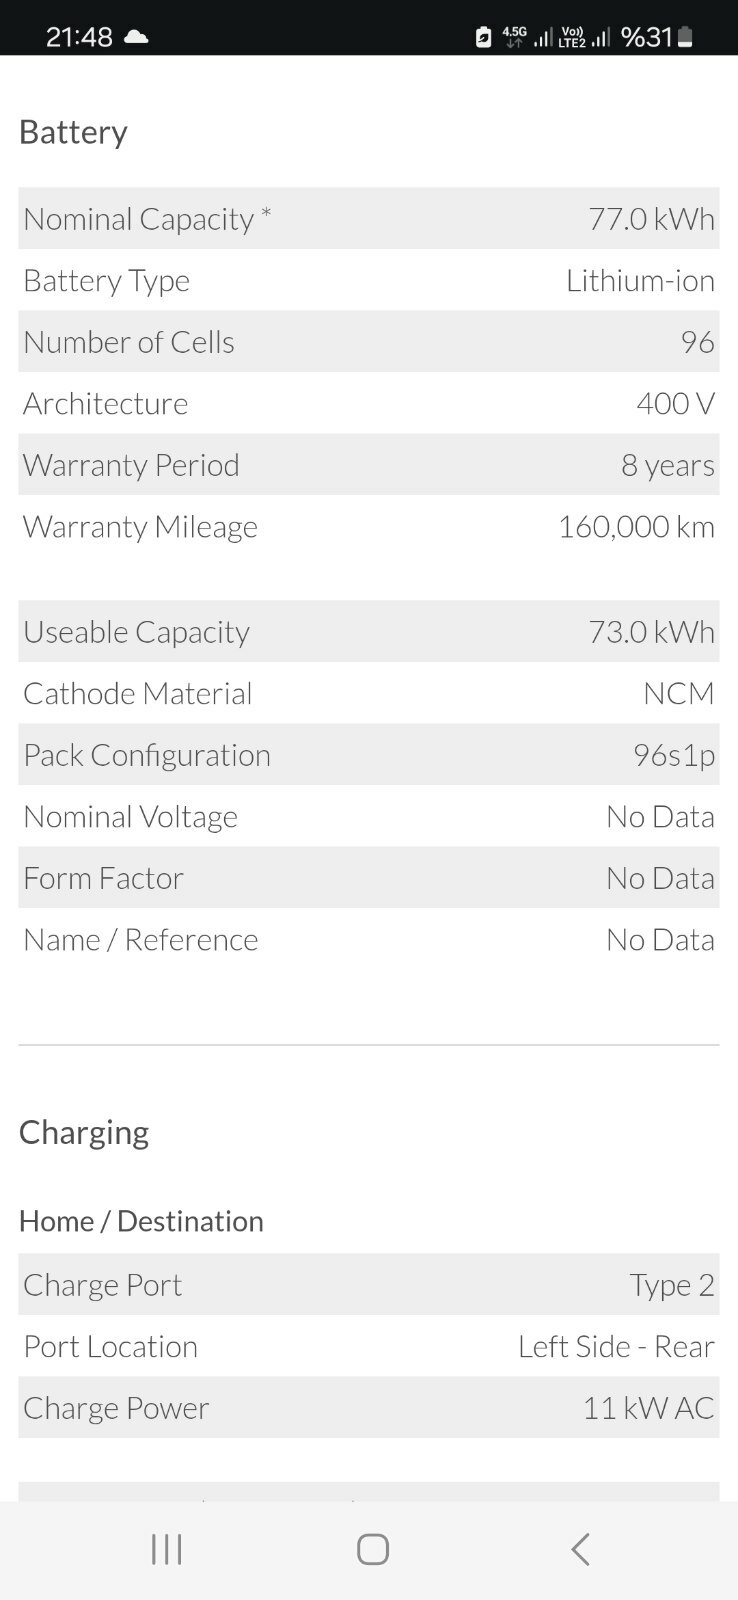Tap the Home / Destination subheading
Image resolution: width=738 pixels, height=1600 pixels.
tap(141, 1221)
